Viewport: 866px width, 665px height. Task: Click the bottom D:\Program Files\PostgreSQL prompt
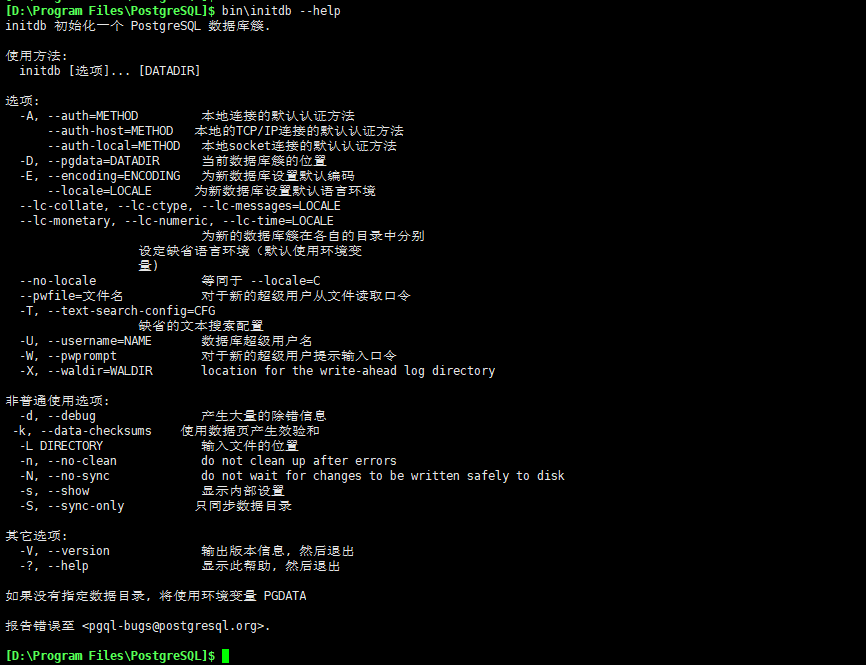point(110,656)
